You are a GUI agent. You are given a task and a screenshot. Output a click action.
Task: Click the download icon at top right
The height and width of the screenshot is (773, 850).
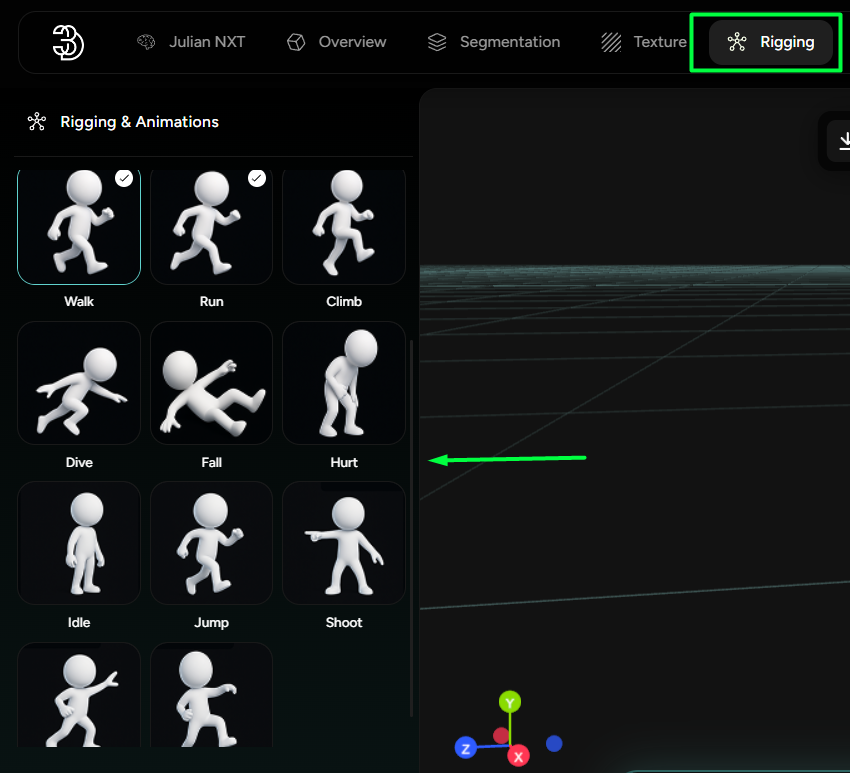pyautogui.click(x=845, y=141)
